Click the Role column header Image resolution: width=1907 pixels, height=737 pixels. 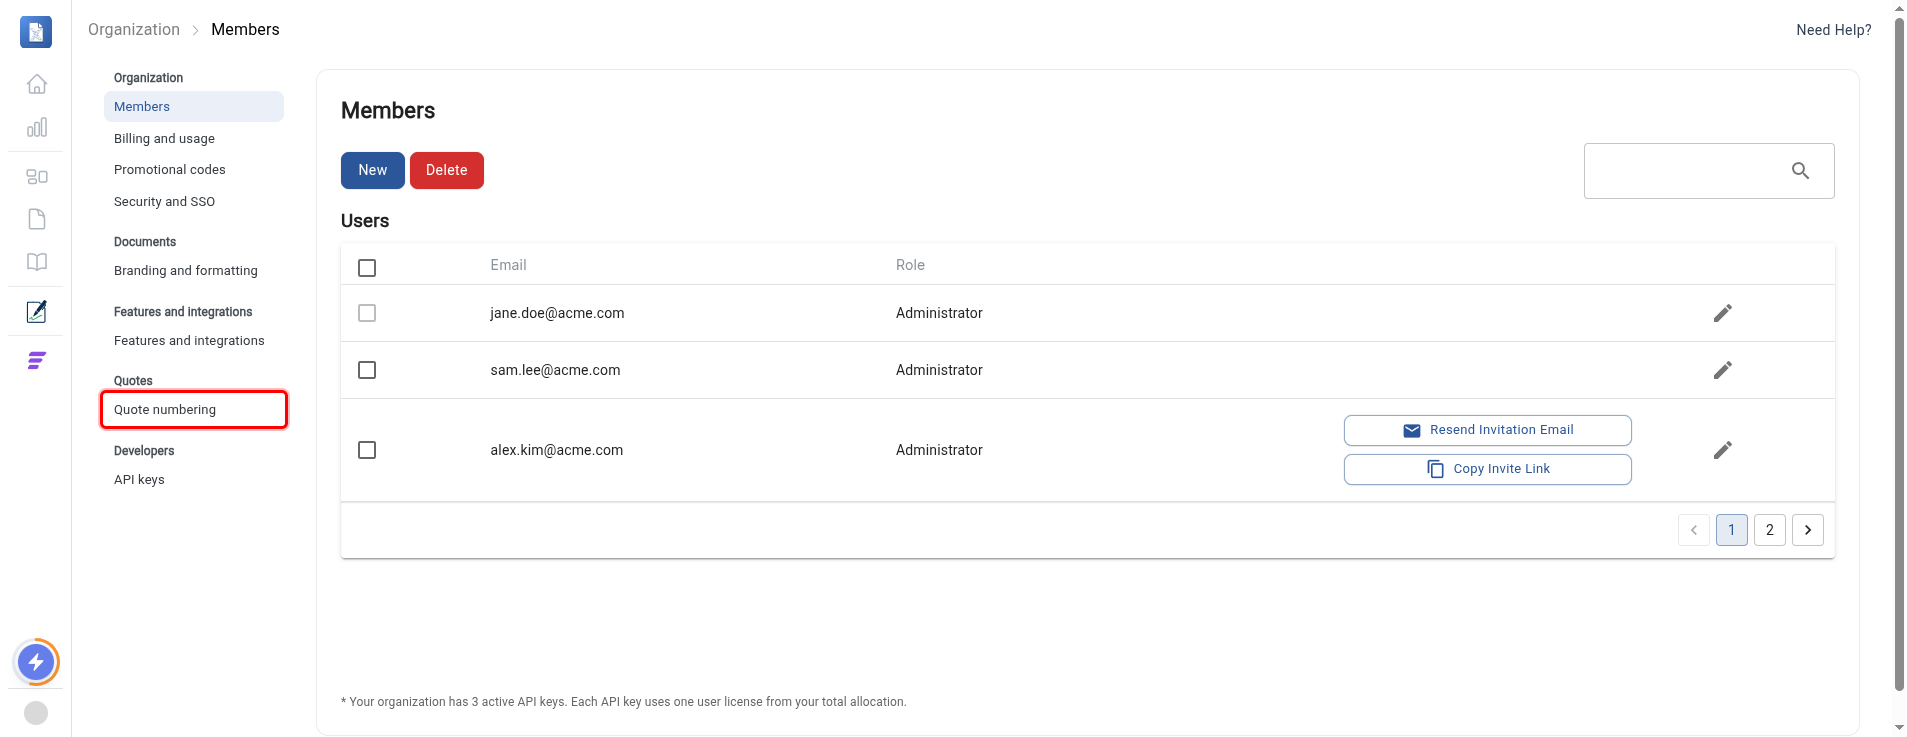(x=910, y=265)
